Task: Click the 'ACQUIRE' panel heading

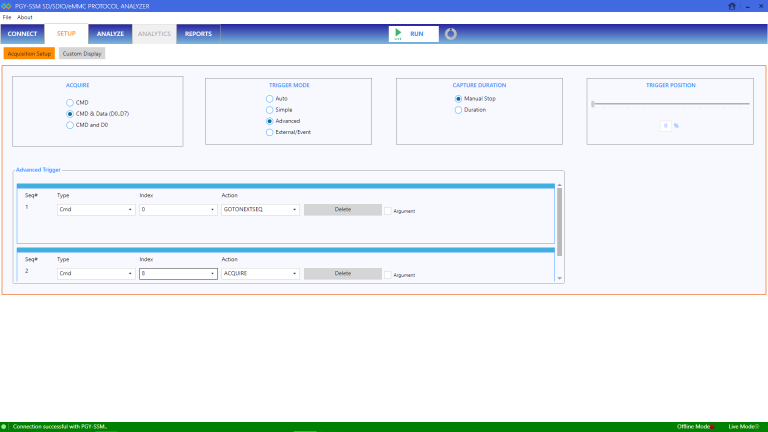Action: pyautogui.click(x=77, y=85)
